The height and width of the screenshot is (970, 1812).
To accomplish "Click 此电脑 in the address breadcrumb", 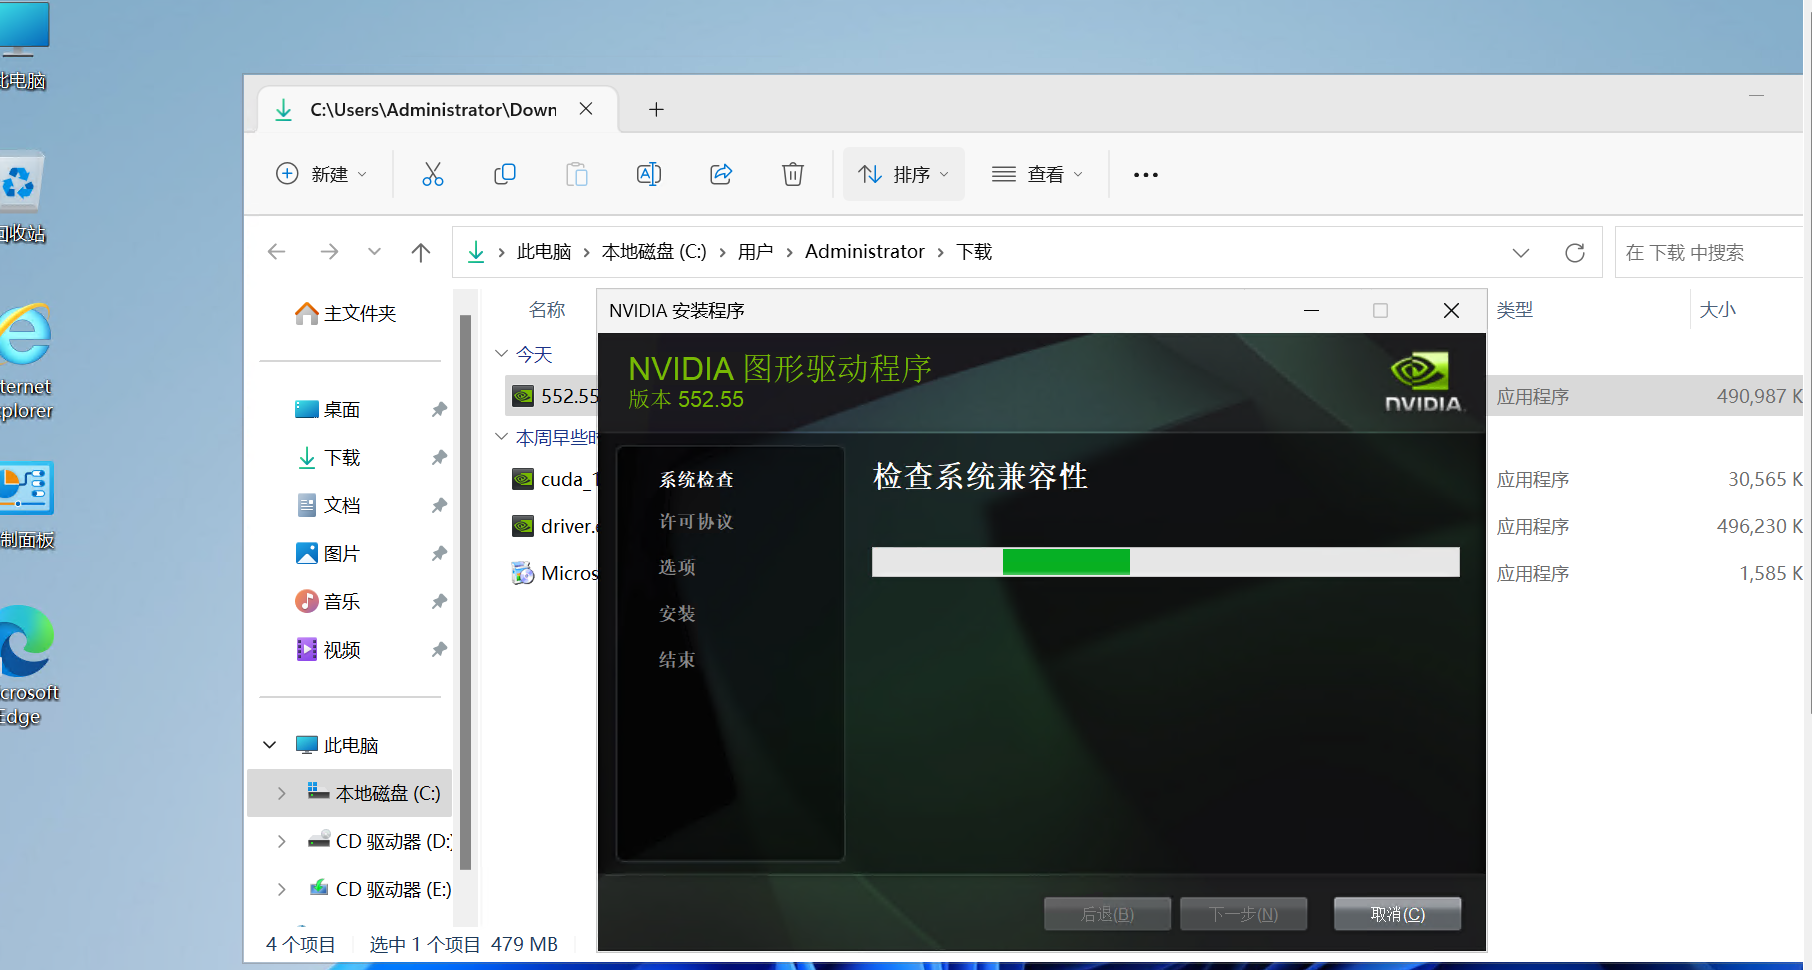I will (x=544, y=252).
